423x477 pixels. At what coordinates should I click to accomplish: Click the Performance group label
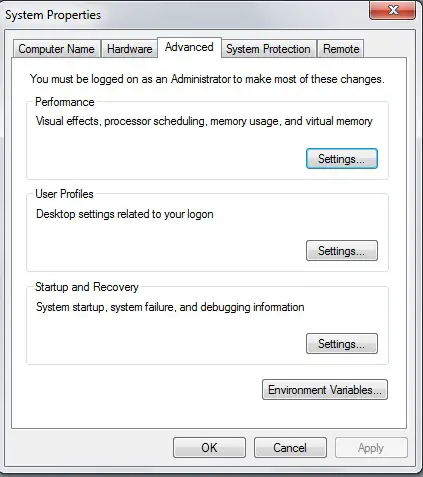(65, 102)
